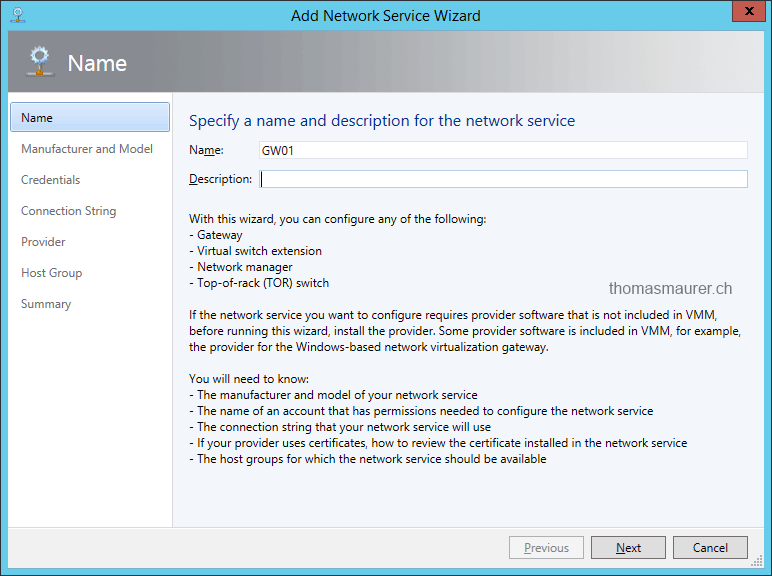
Task: Click the Name label beside GW01 field
Action: (x=206, y=150)
